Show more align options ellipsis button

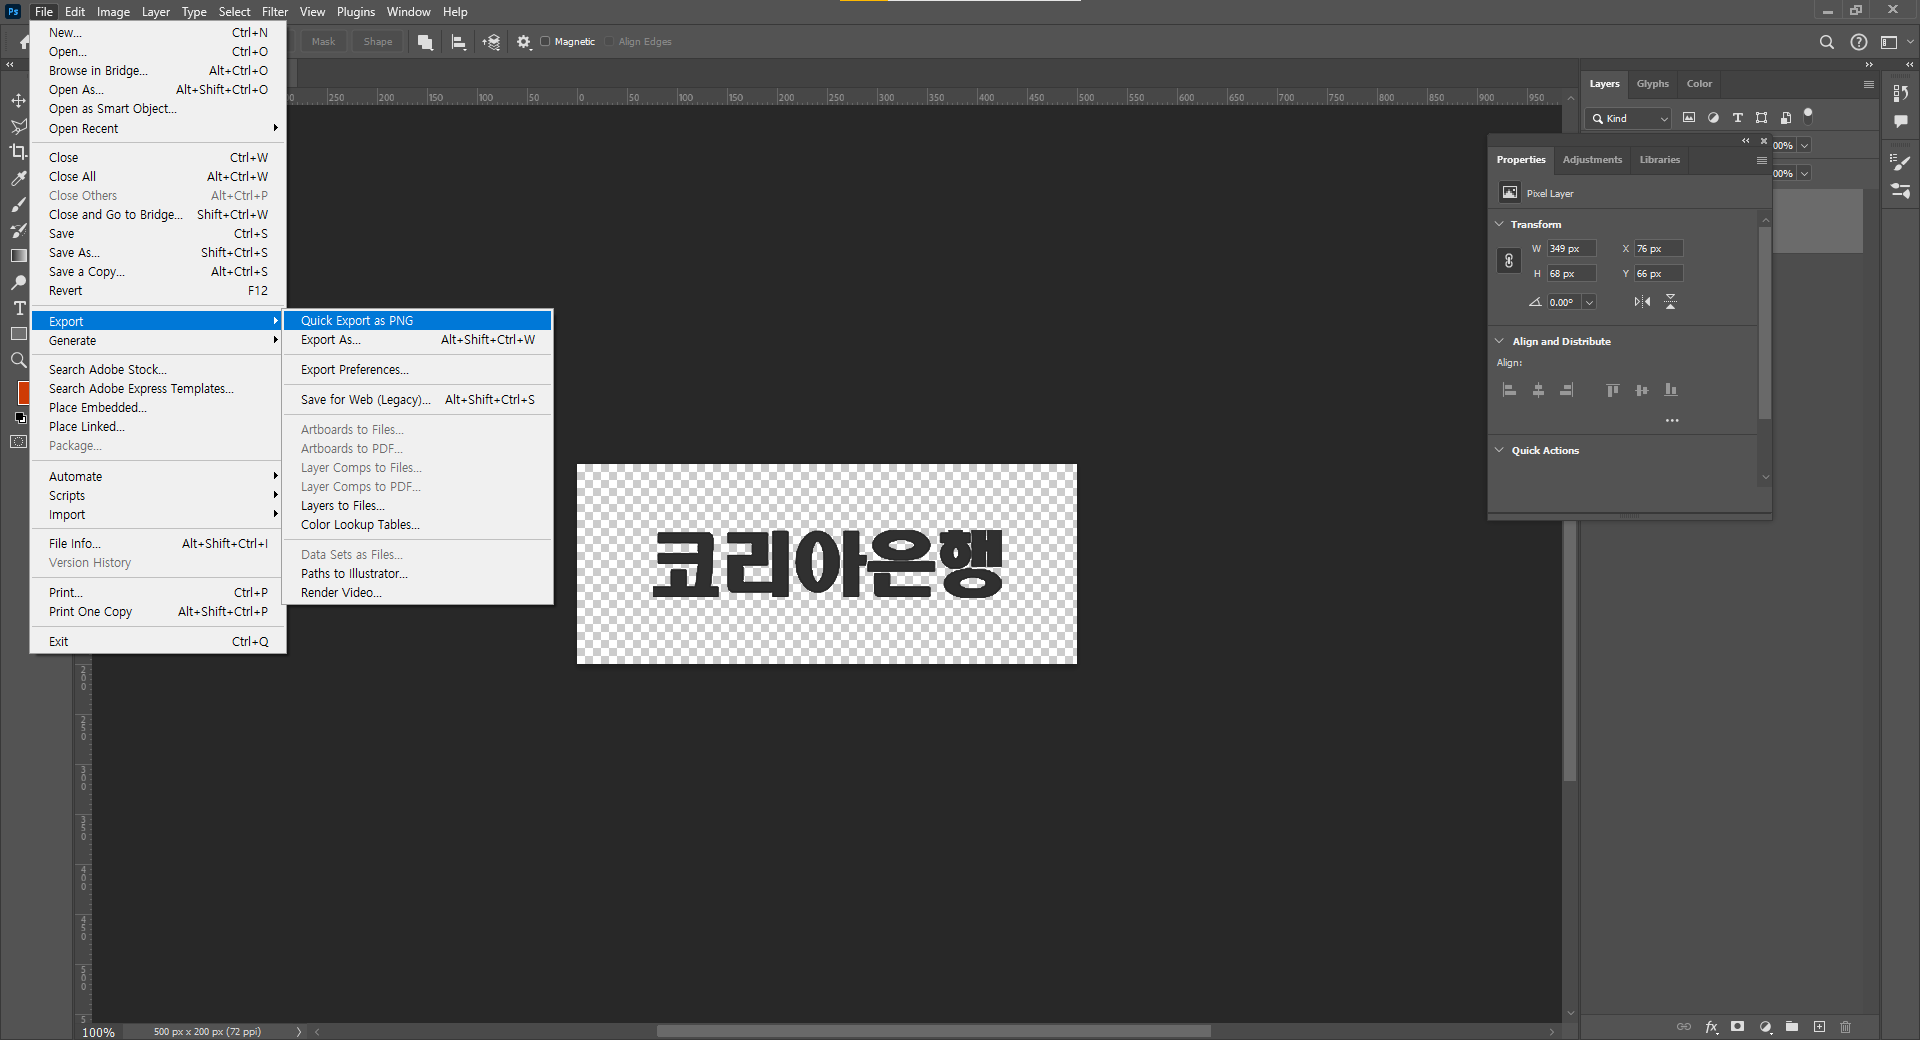point(1671,421)
